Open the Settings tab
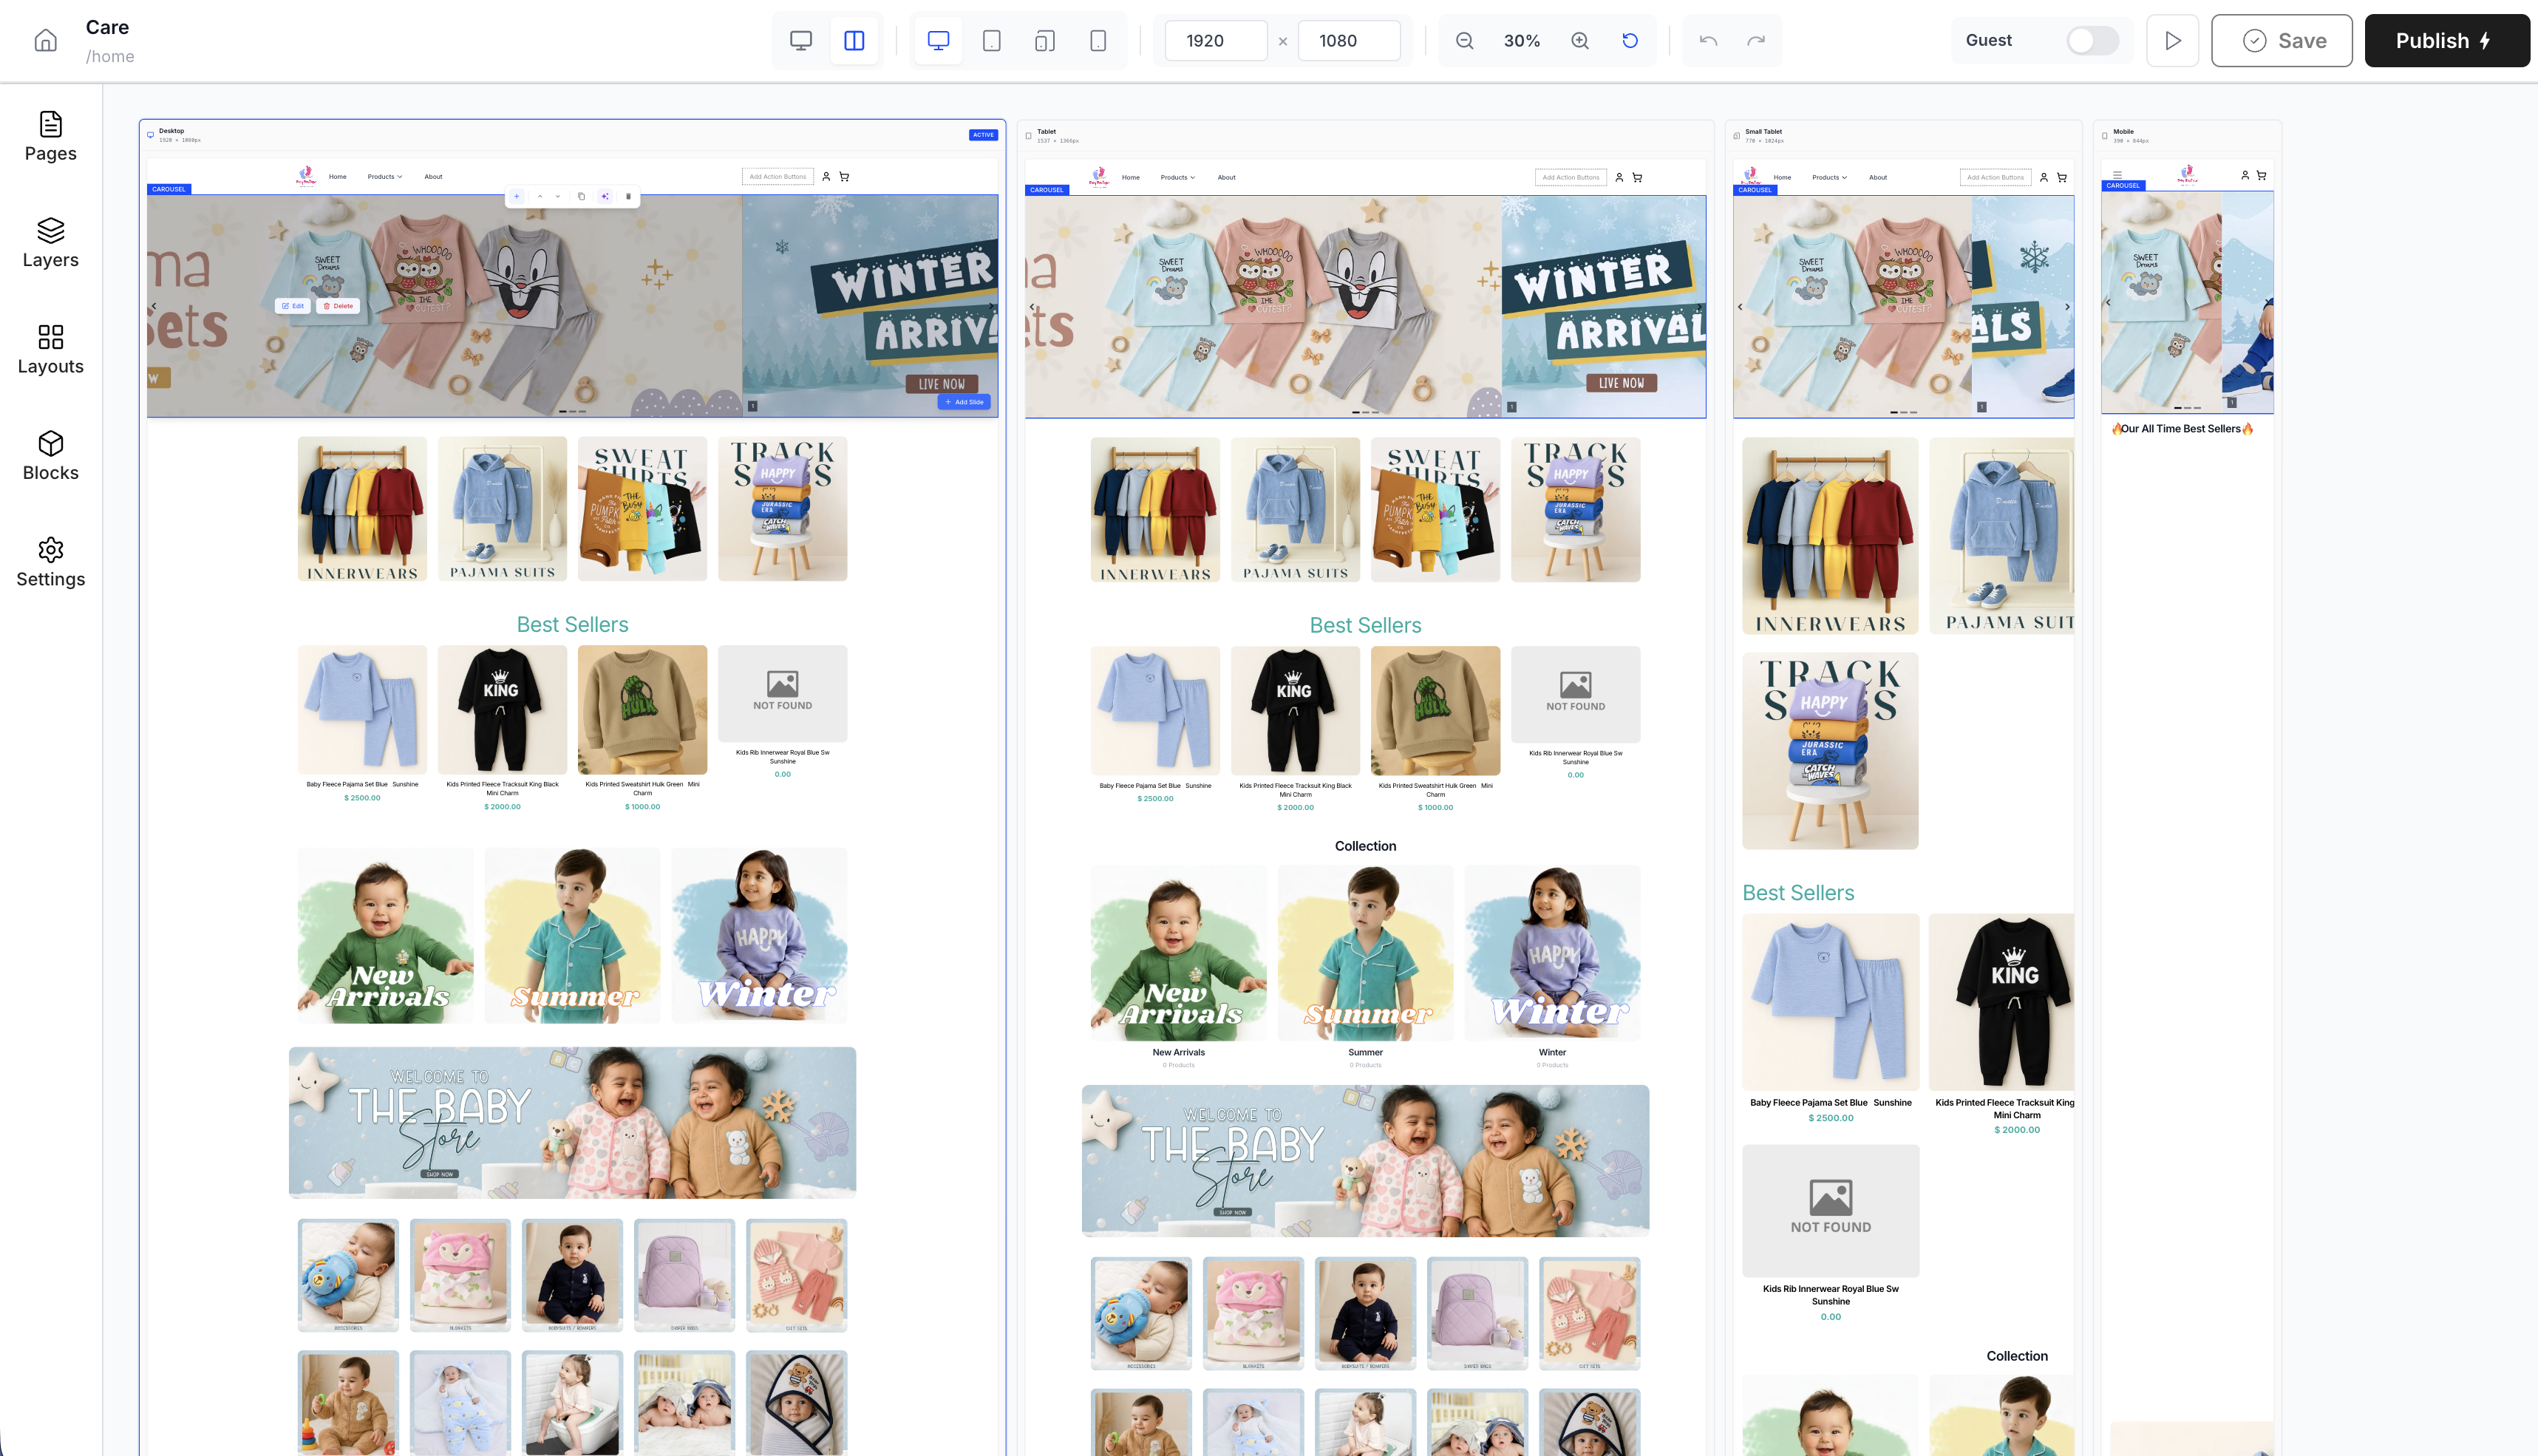The image size is (2538, 1456). (x=50, y=562)
